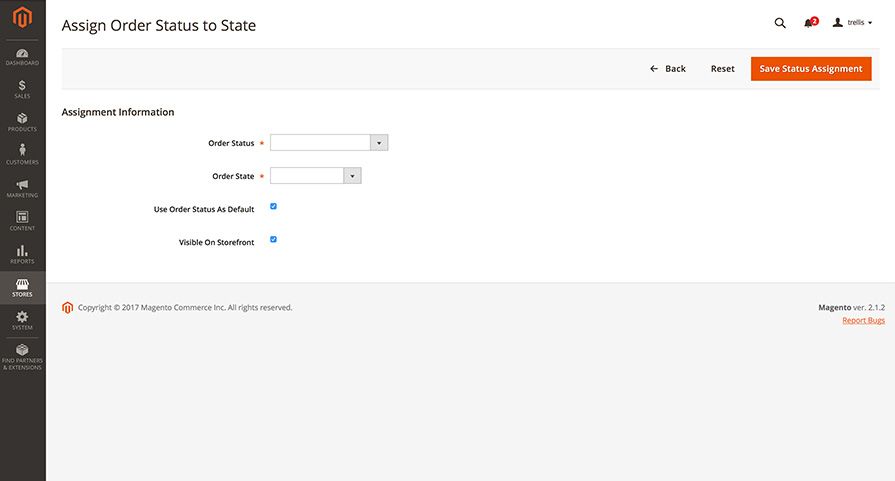Open the Products sidebar menu
Image resolution: width=895 pixels, height=481 pixels.
click(x=22, y=123)
